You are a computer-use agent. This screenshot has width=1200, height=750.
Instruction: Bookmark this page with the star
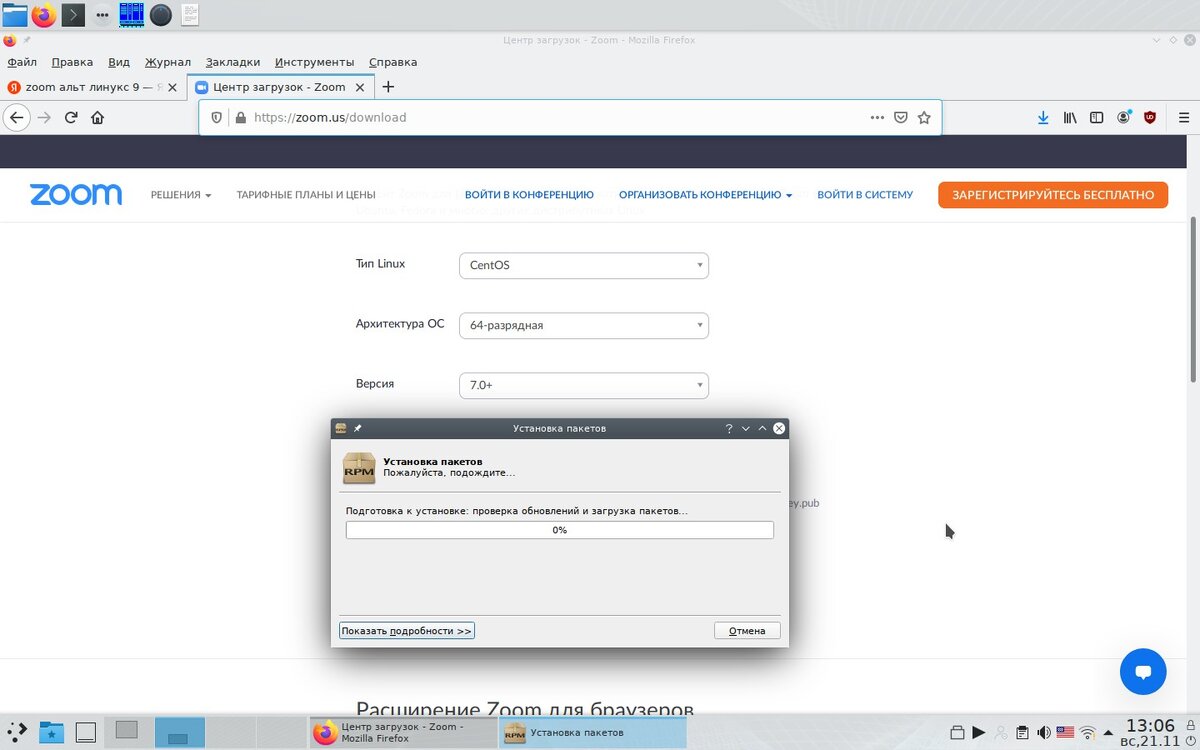pyautogui.click(x=924, y=117)
